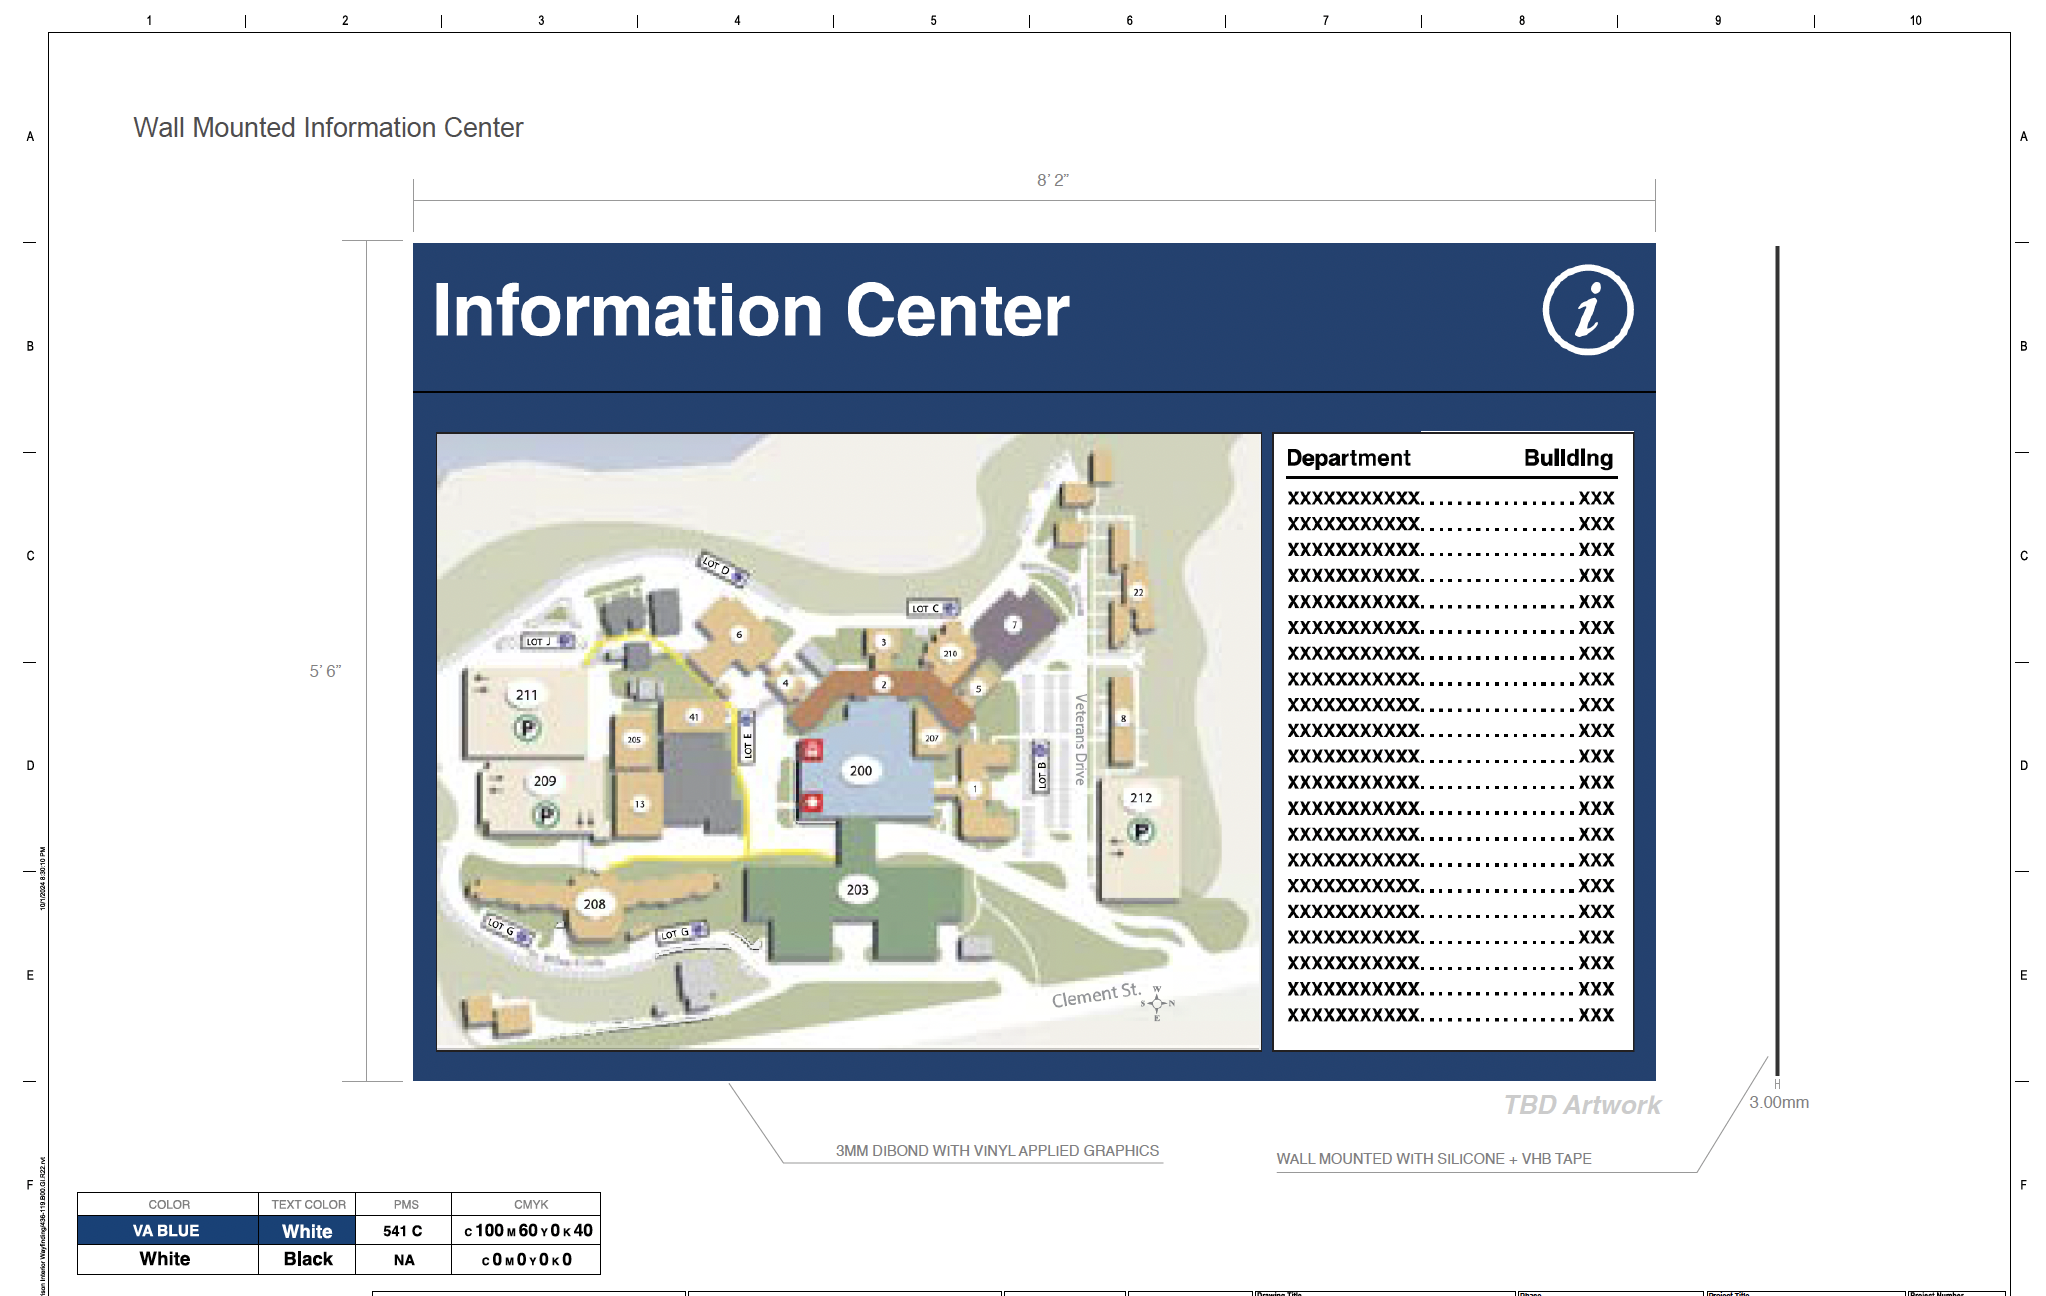Click the parking icon under building 211
Screen dimensions: 2046x1296
(527, 728)
